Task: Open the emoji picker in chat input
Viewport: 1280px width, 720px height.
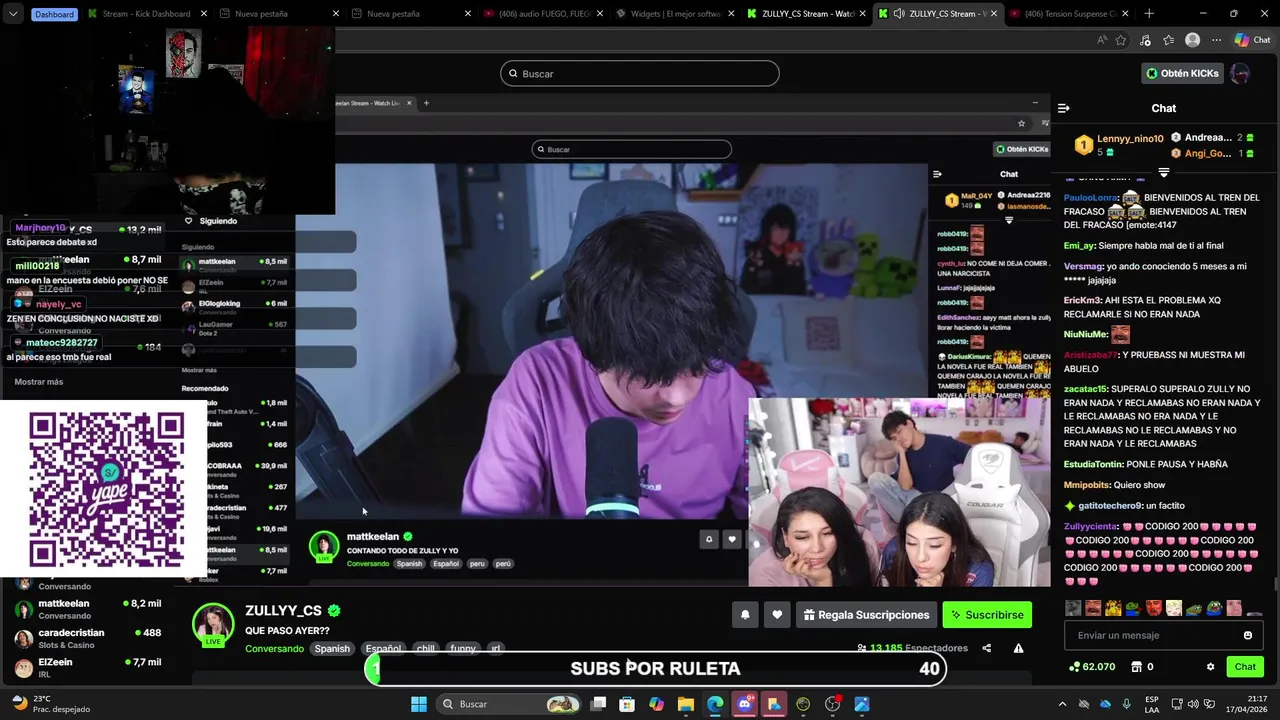Action: [1248, 635]
